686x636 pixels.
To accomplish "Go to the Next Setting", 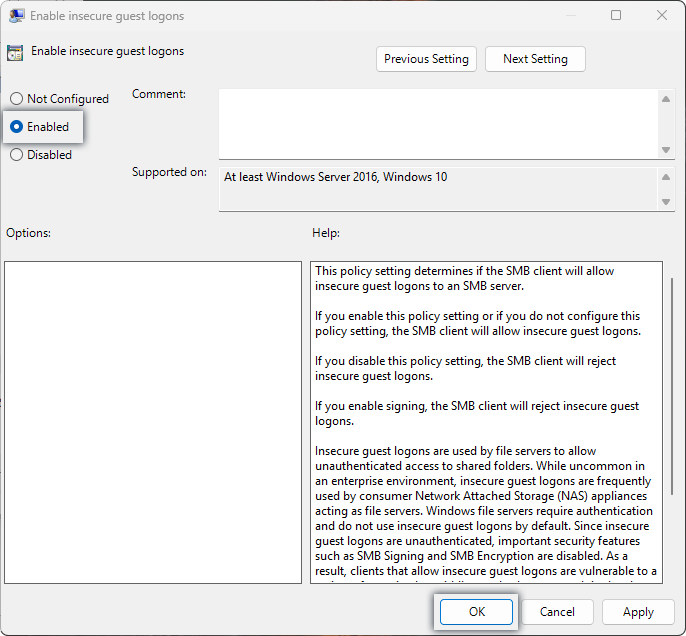I will pos(535,59).
